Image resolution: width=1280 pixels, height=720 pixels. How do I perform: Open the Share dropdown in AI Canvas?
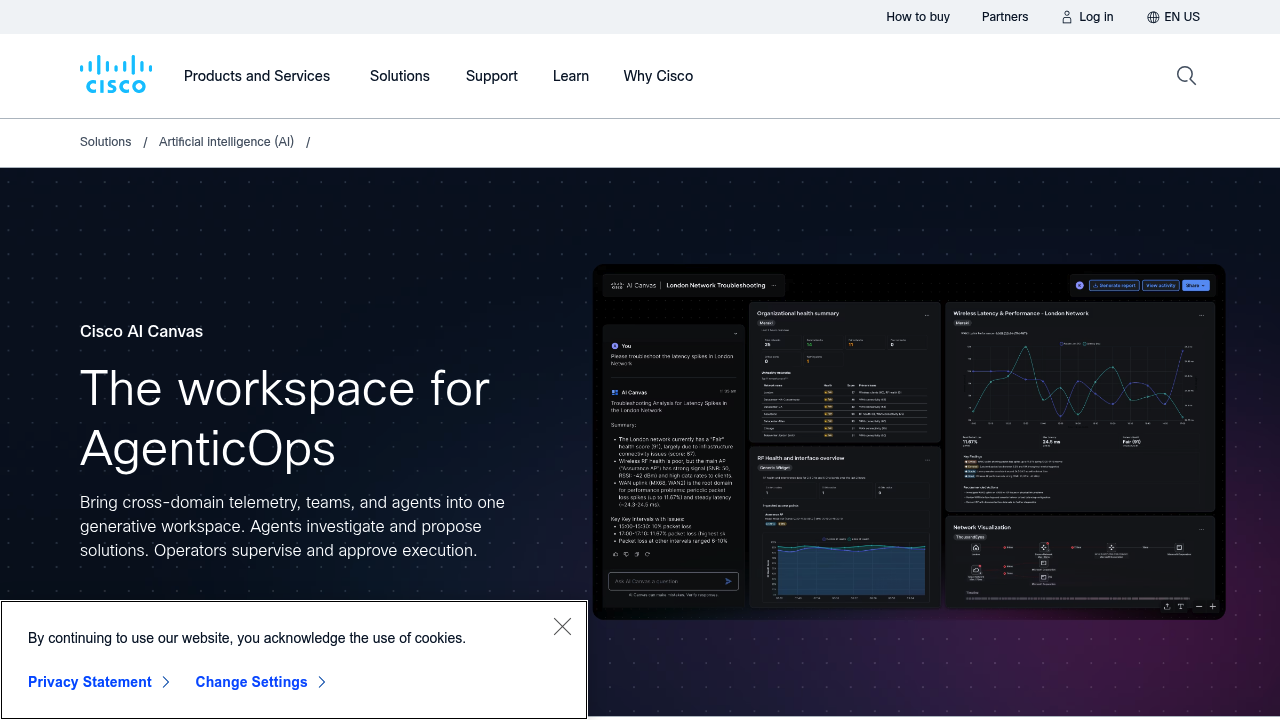click(1195, 285)
